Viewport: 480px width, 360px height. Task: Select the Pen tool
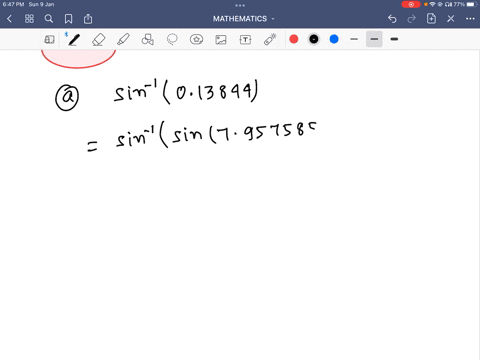click(74, 40)
